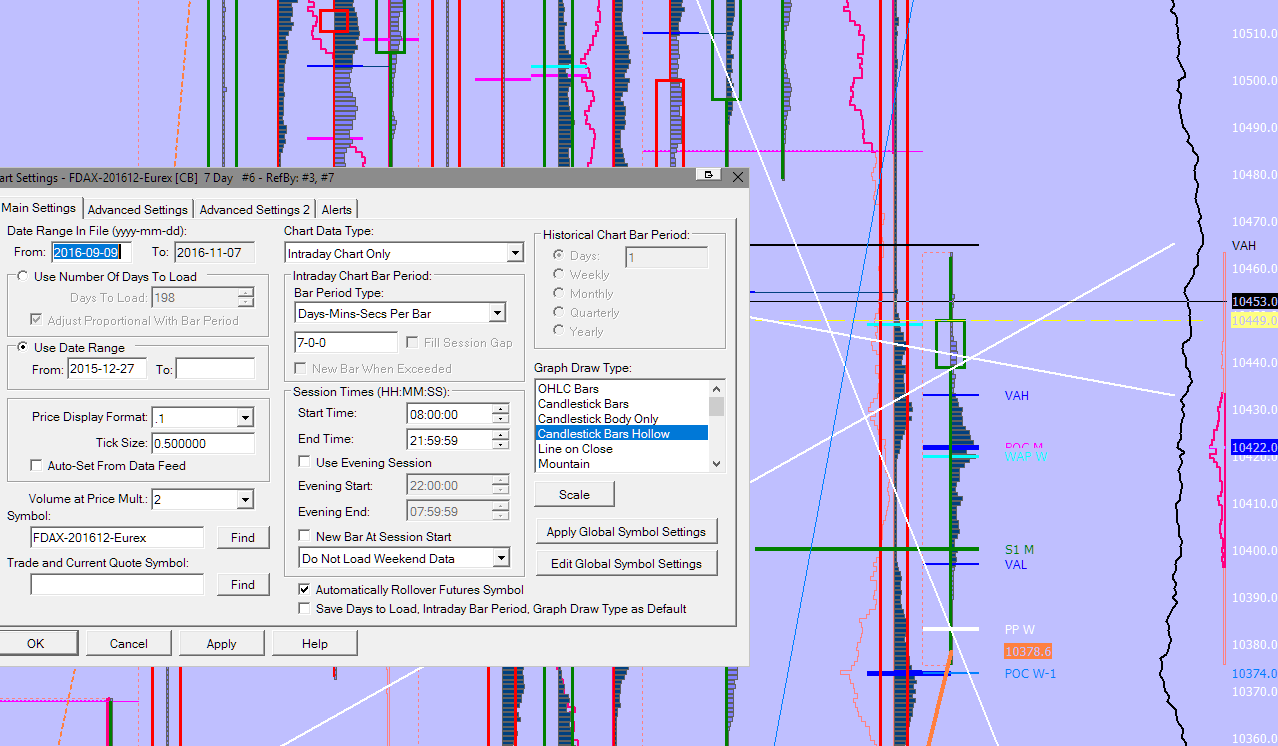
Task: Click the pin icon in dialog title bar
Action: (709, 176)
